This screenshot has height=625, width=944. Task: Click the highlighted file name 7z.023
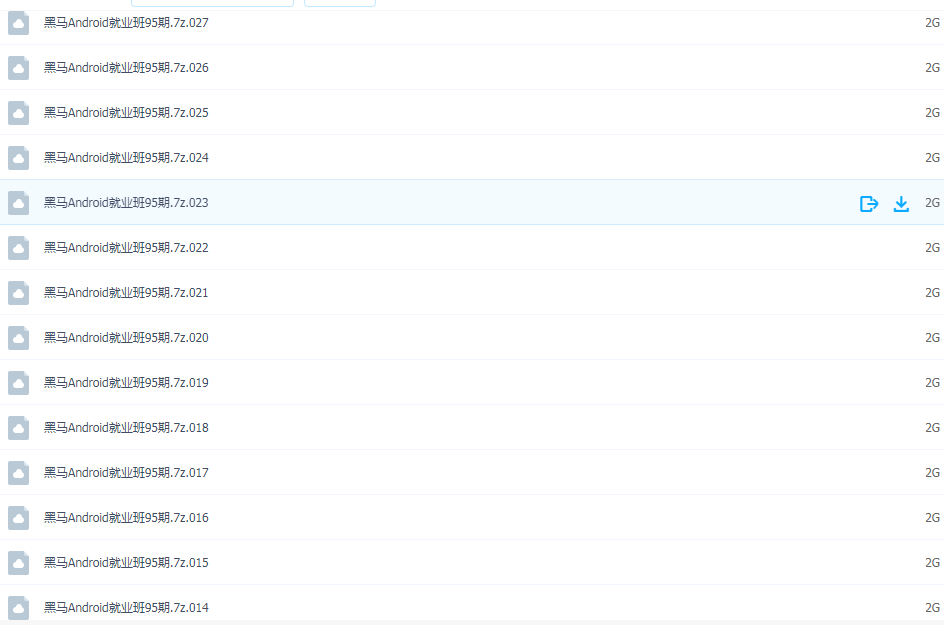click(x=126, y=202)
